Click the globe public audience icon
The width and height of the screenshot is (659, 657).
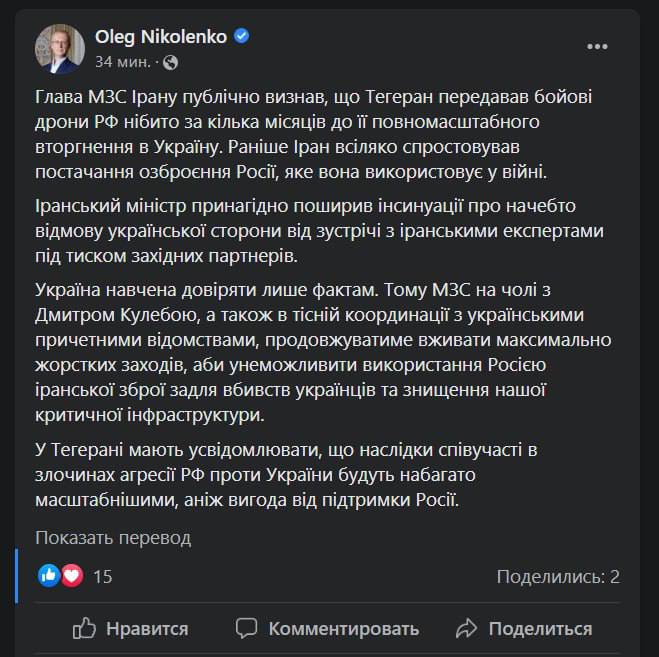click(170, 62)
